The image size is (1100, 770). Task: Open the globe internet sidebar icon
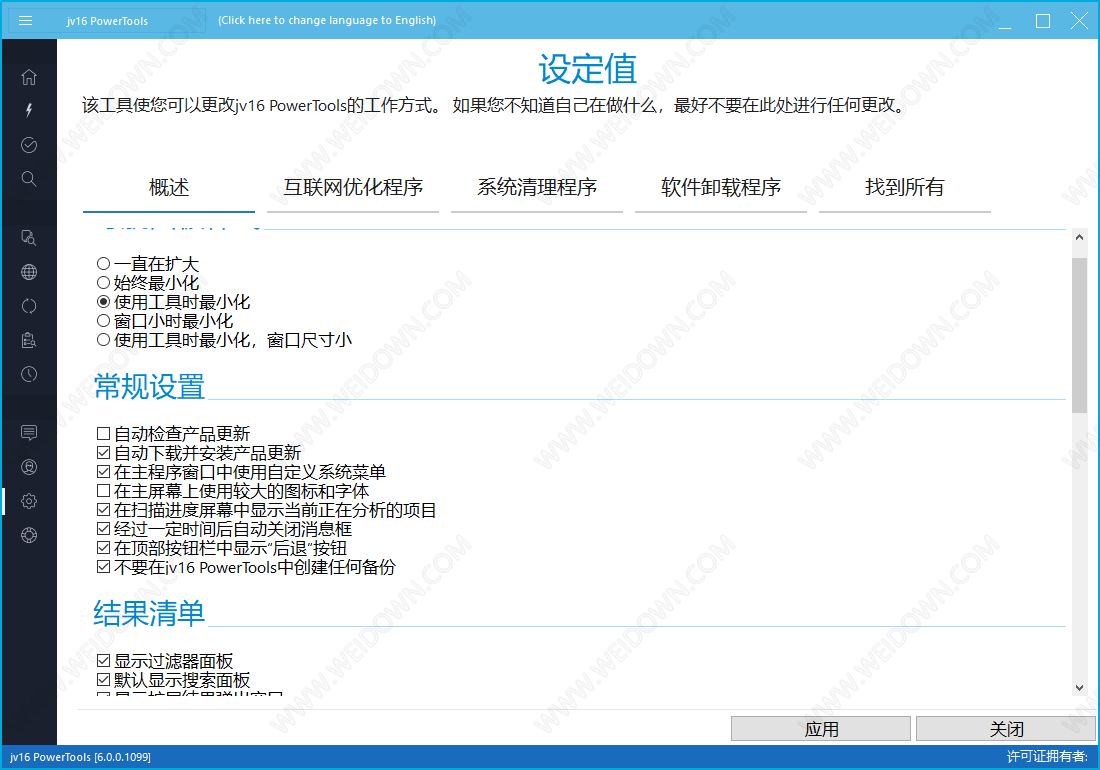coord(29,272)
